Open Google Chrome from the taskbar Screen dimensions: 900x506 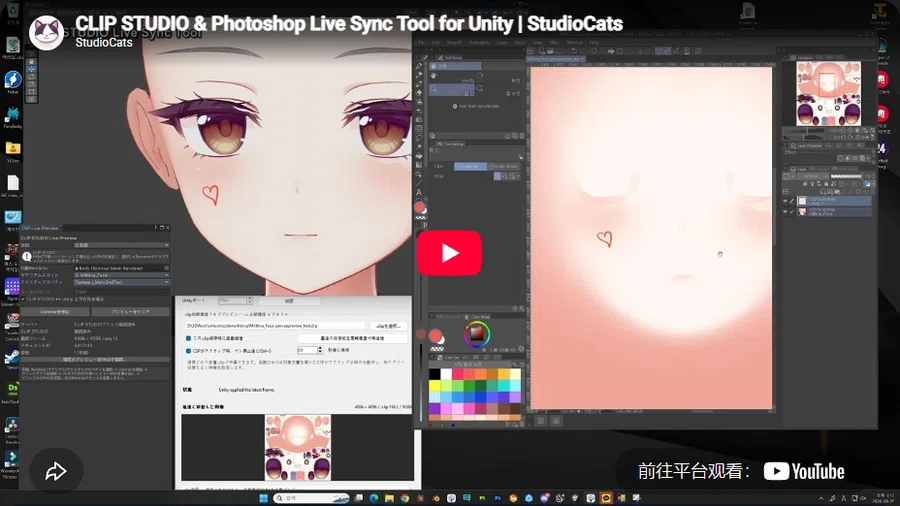405,498
